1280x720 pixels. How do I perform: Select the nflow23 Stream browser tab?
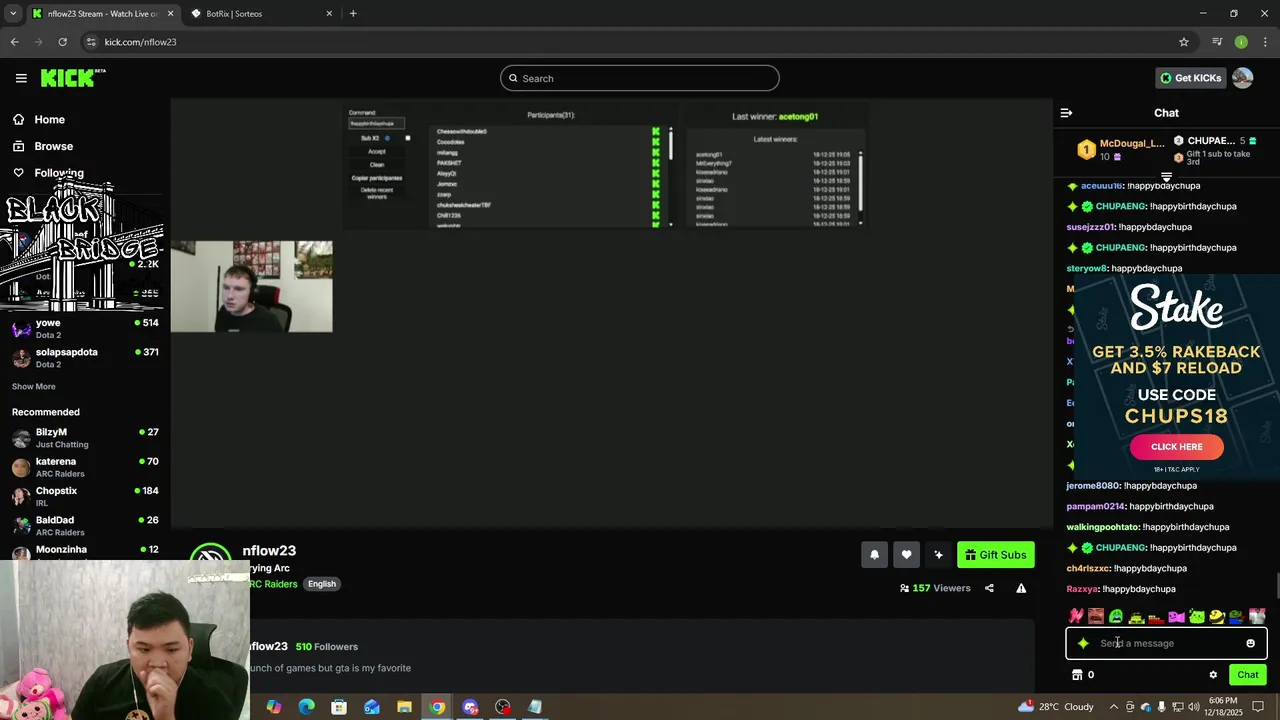click(102, 13)
